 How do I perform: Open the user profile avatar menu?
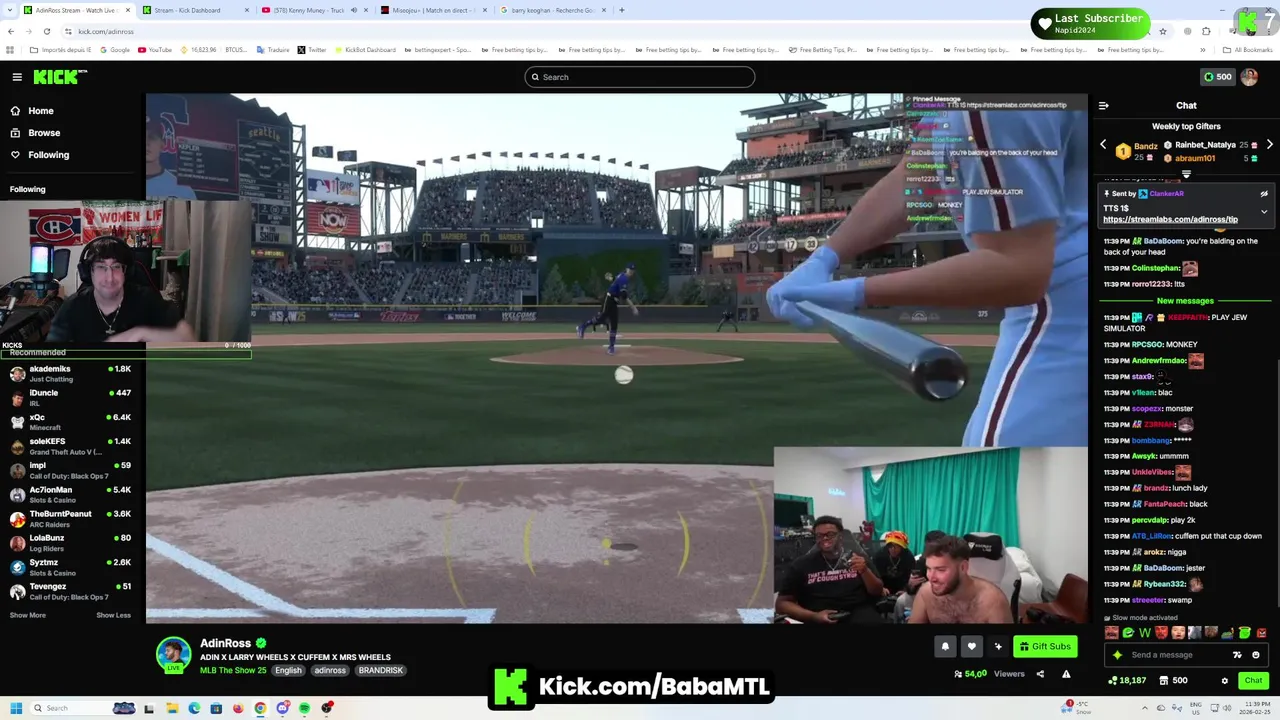1249,77
